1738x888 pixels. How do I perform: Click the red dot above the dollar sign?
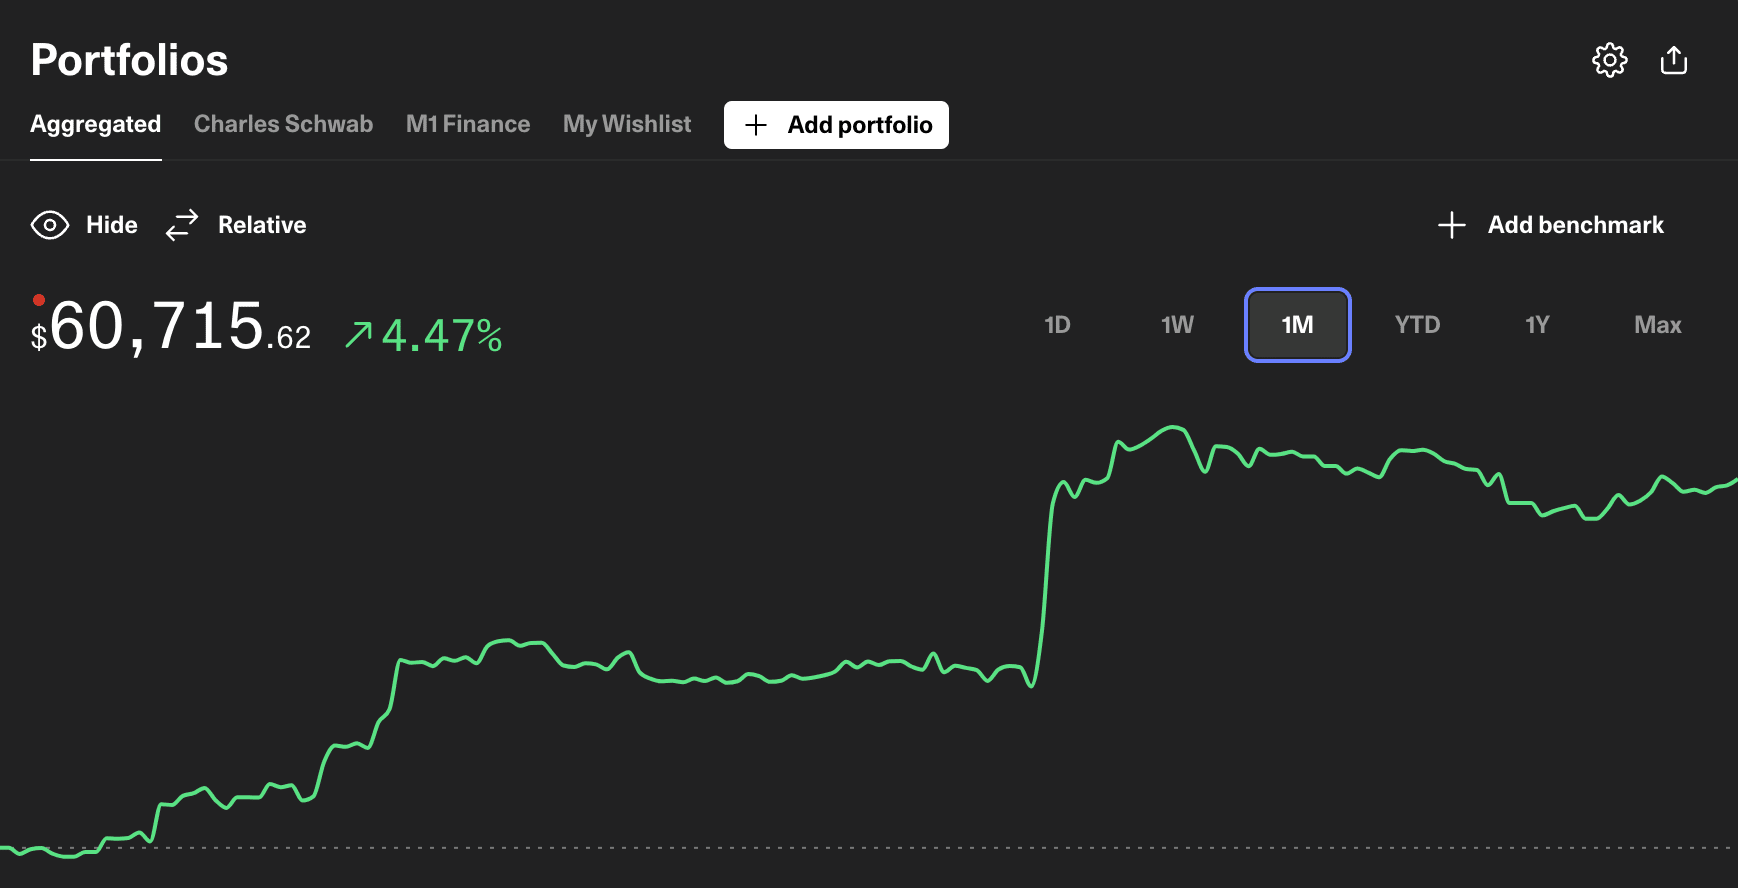[39, 300]
